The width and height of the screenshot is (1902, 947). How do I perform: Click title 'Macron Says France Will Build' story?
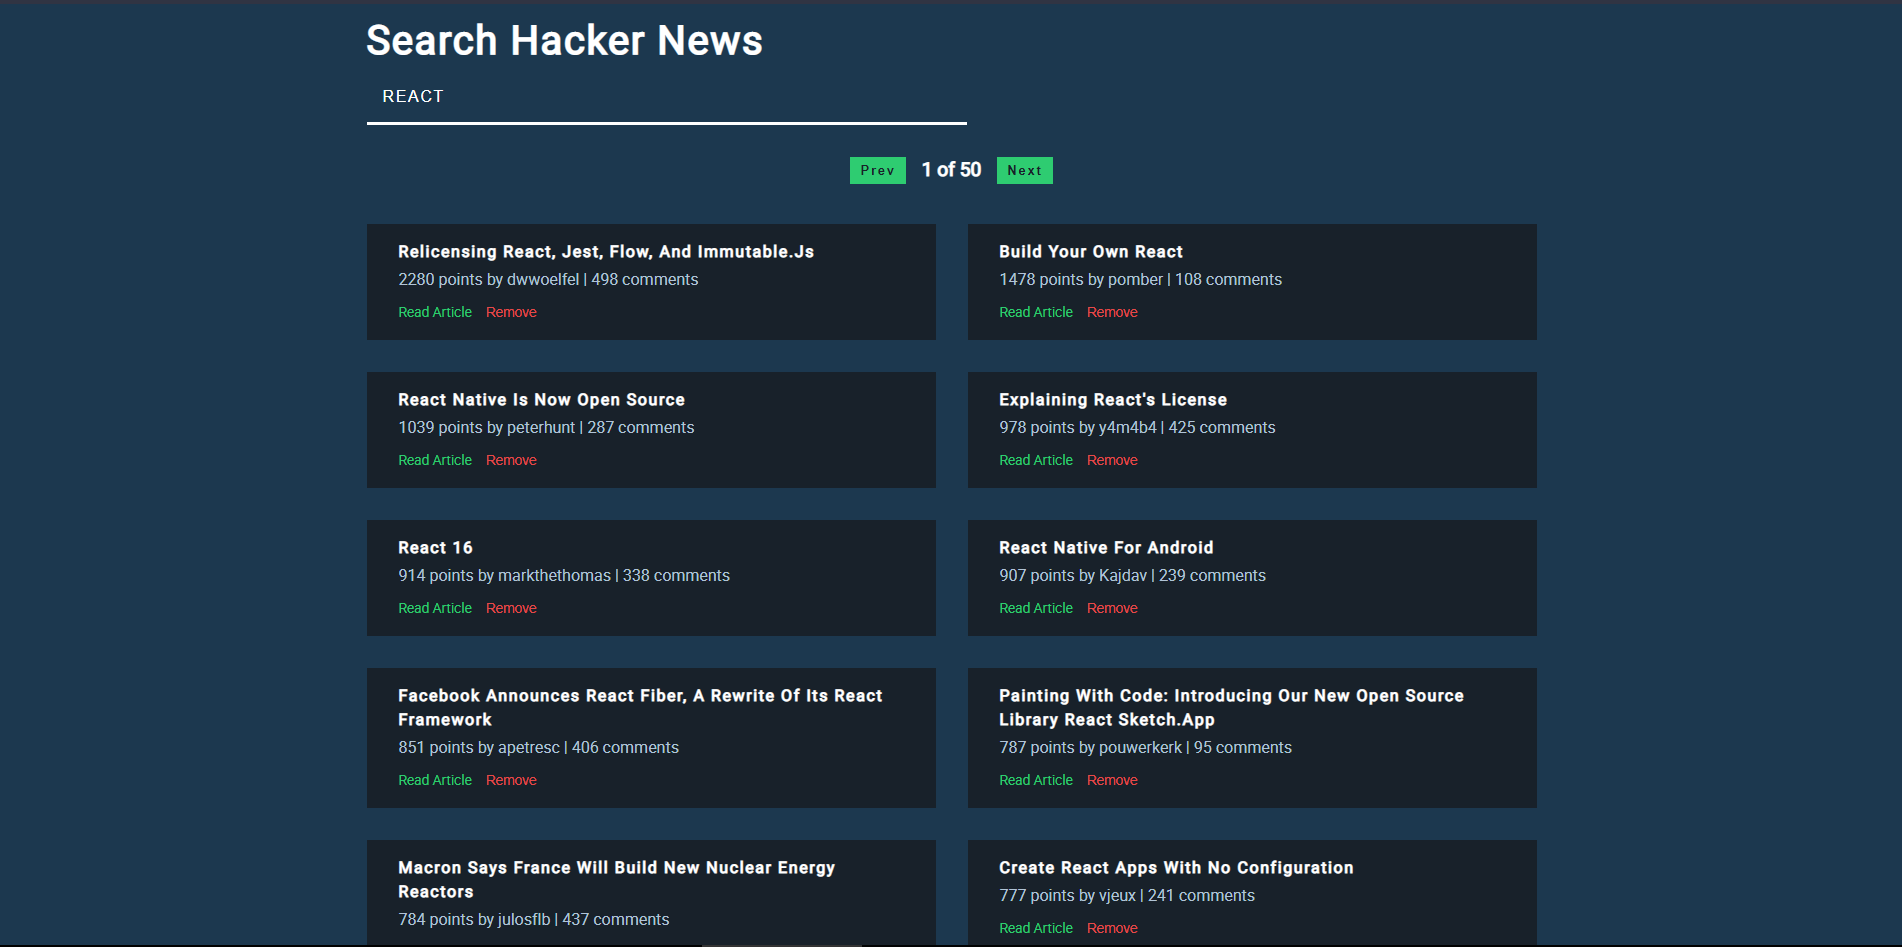coord(616,880)
